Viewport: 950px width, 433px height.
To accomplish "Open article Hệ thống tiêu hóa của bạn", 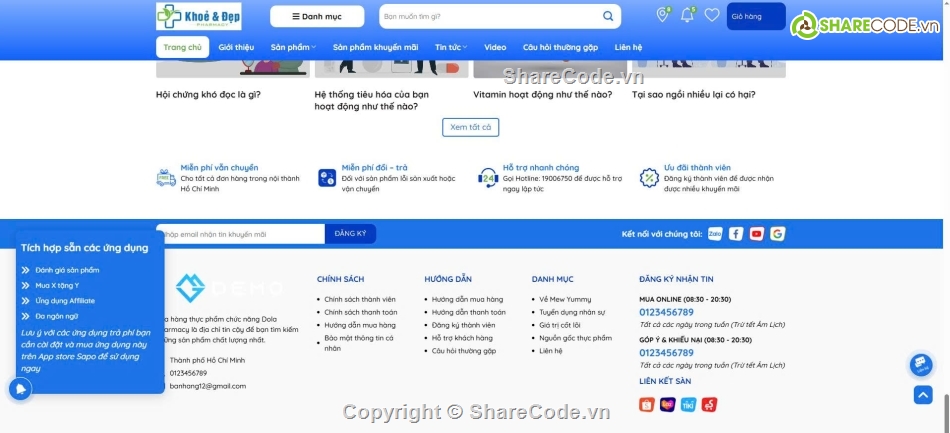I will coord(372,100).
